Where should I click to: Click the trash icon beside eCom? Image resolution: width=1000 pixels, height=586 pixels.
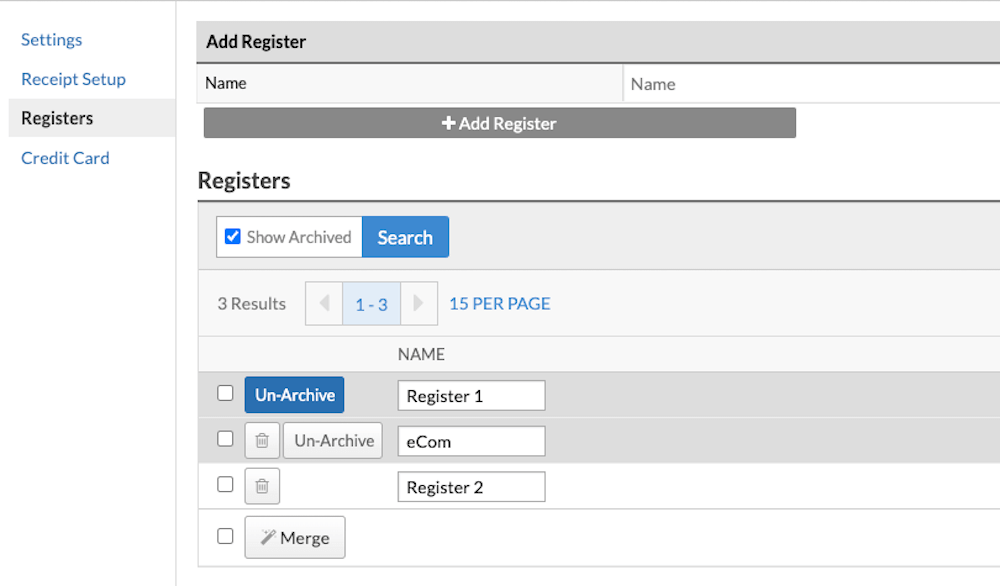click(x=262, y=440)
